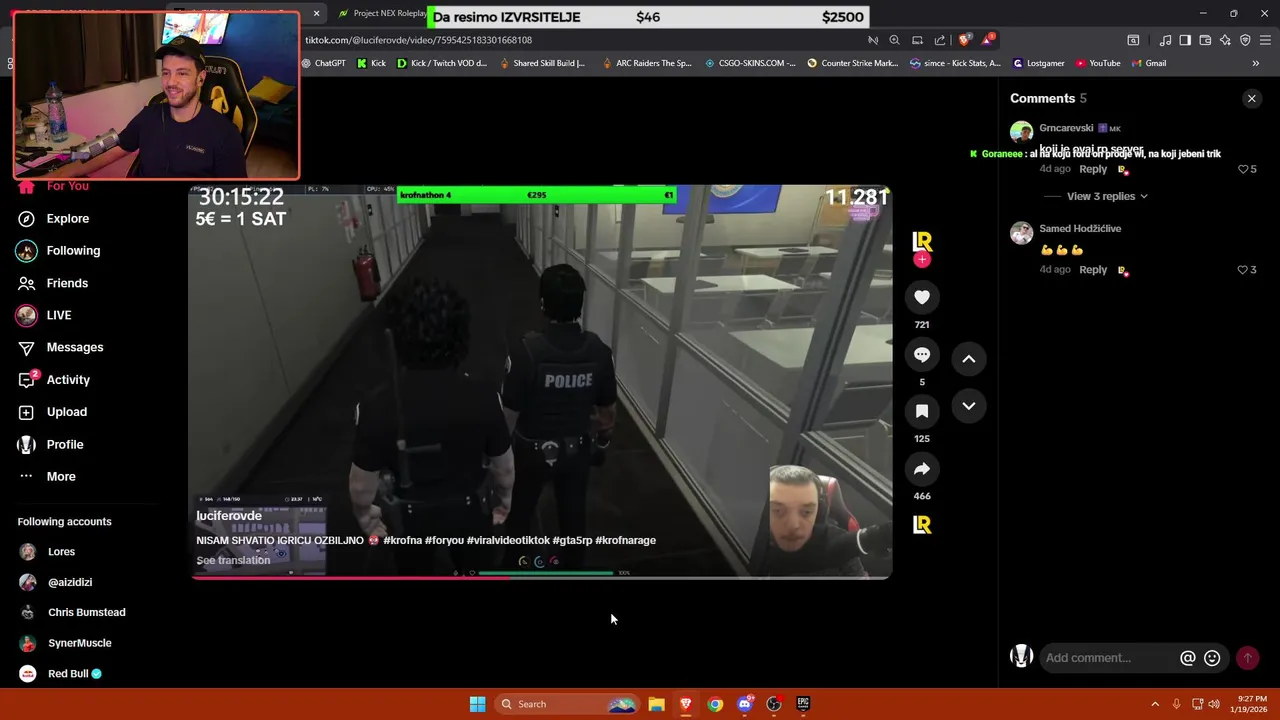This screenshot has width=1280, height=720.
Task: Open Windows Start menu
Action: pos(477,704)
